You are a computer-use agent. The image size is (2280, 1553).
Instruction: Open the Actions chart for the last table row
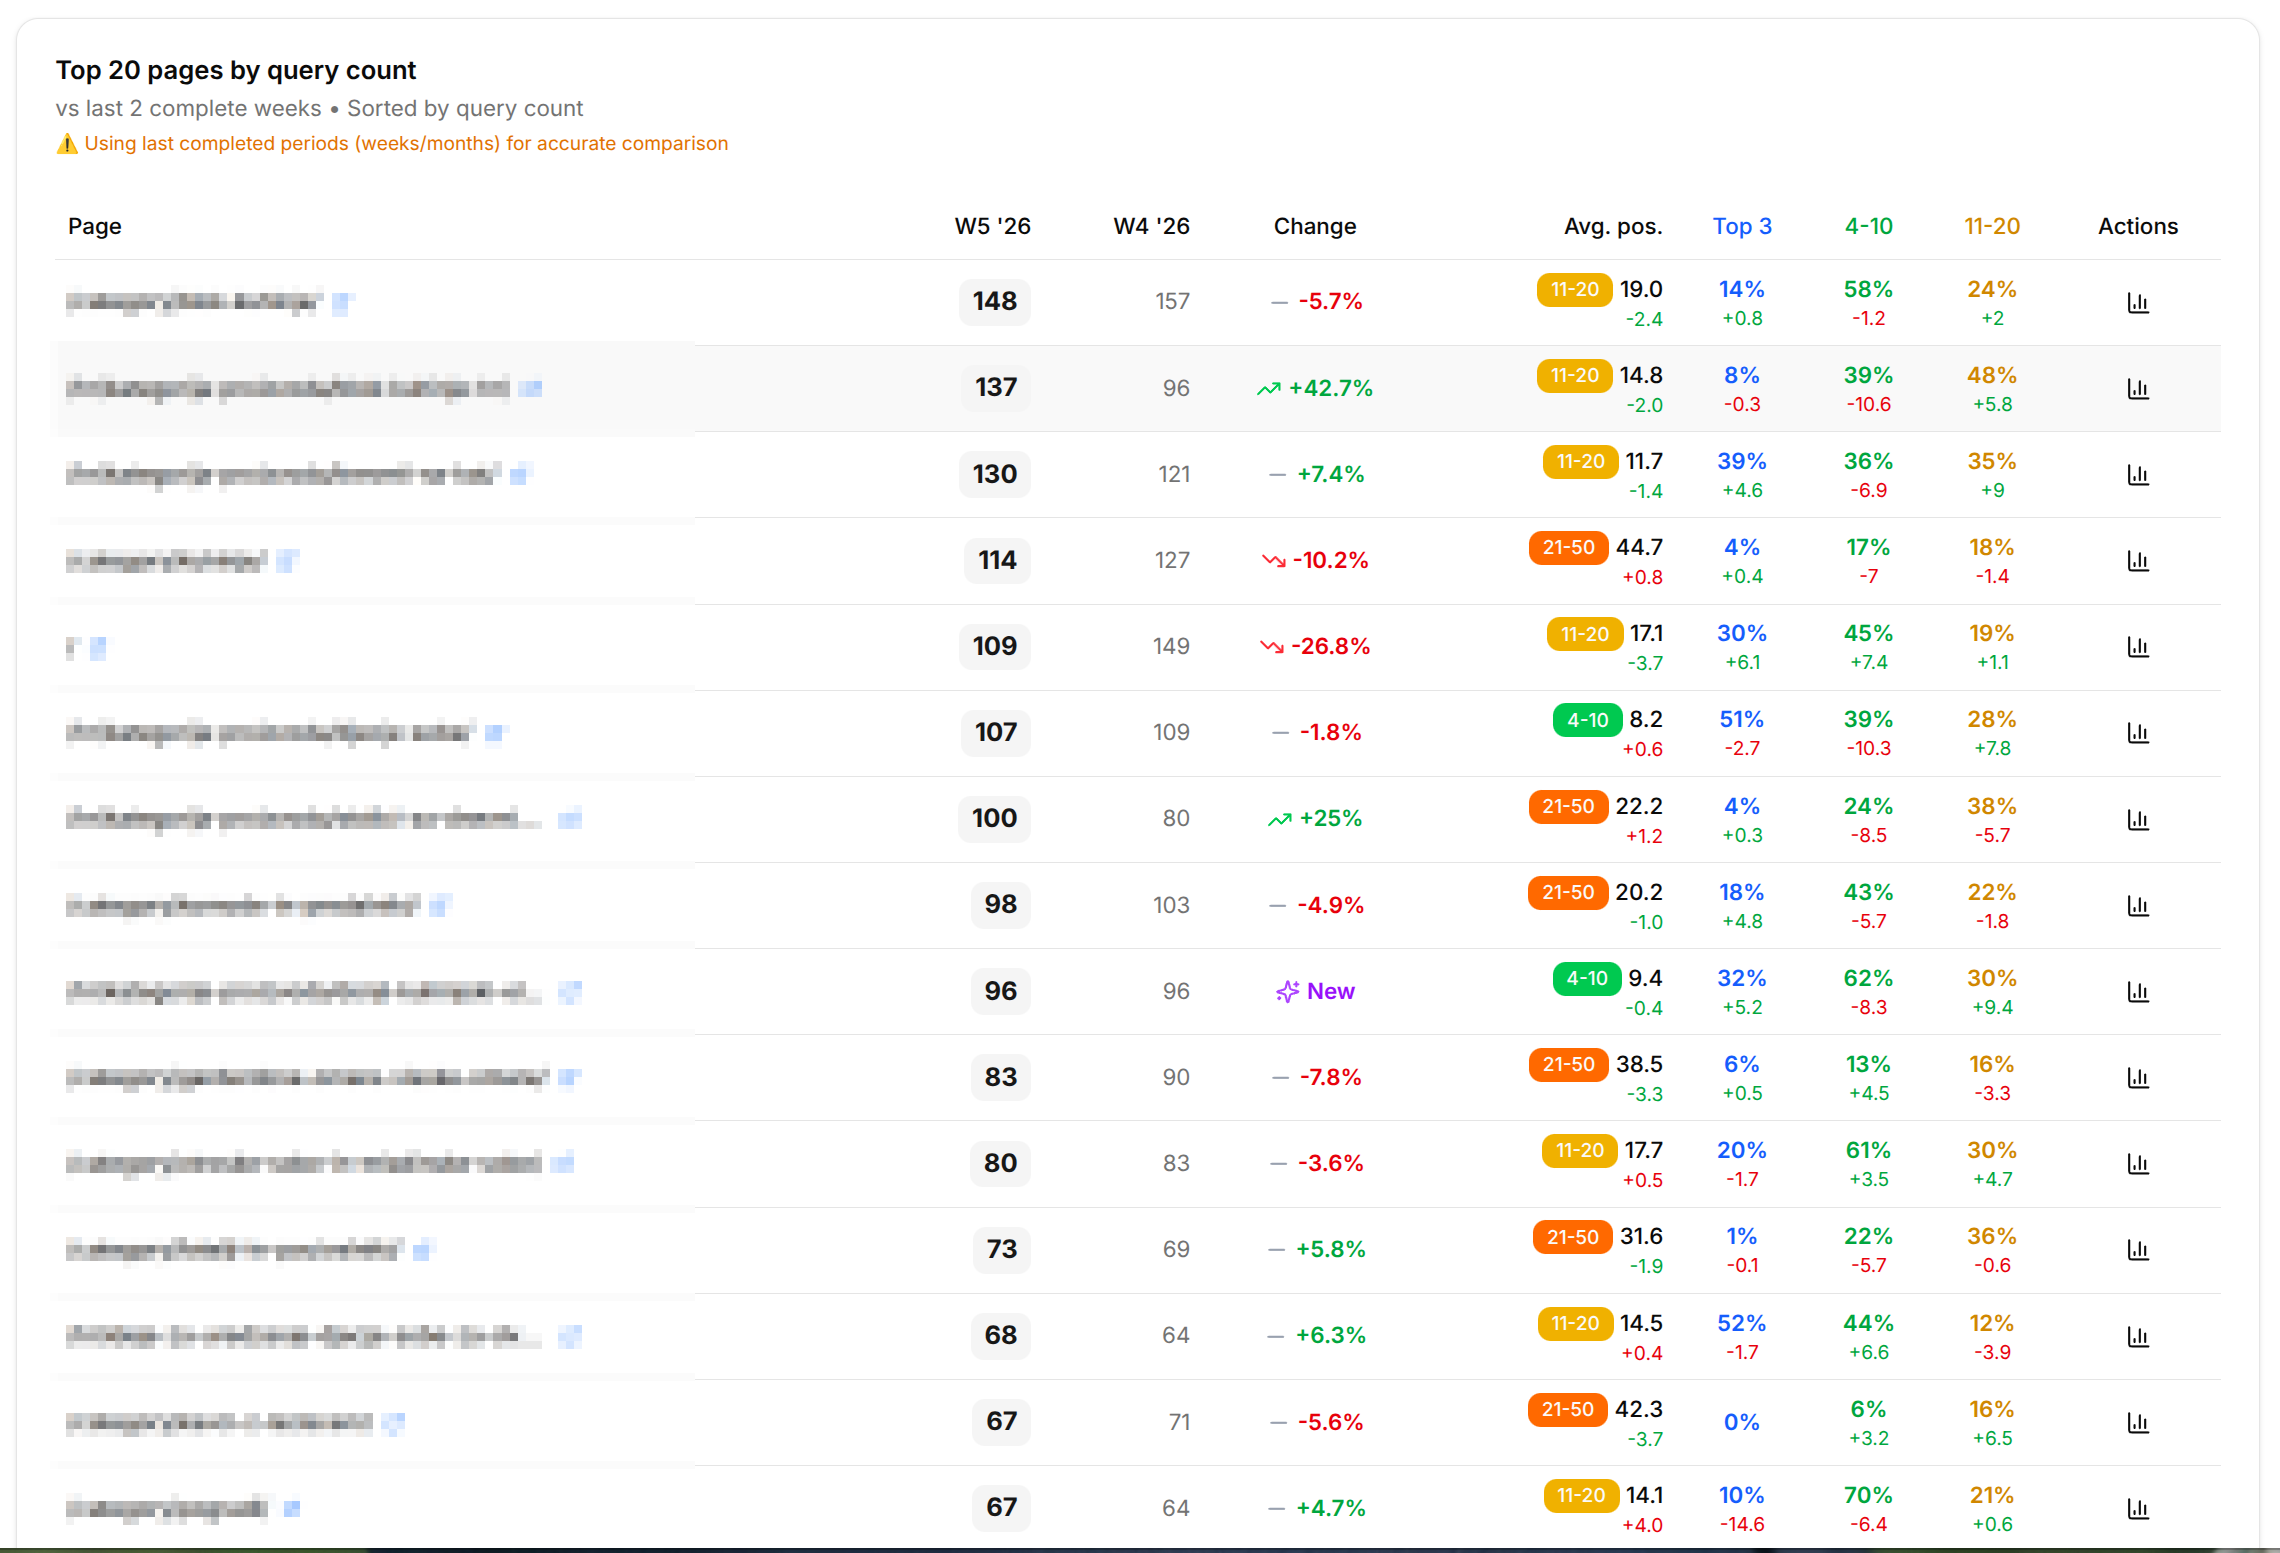(2138, 1508)
